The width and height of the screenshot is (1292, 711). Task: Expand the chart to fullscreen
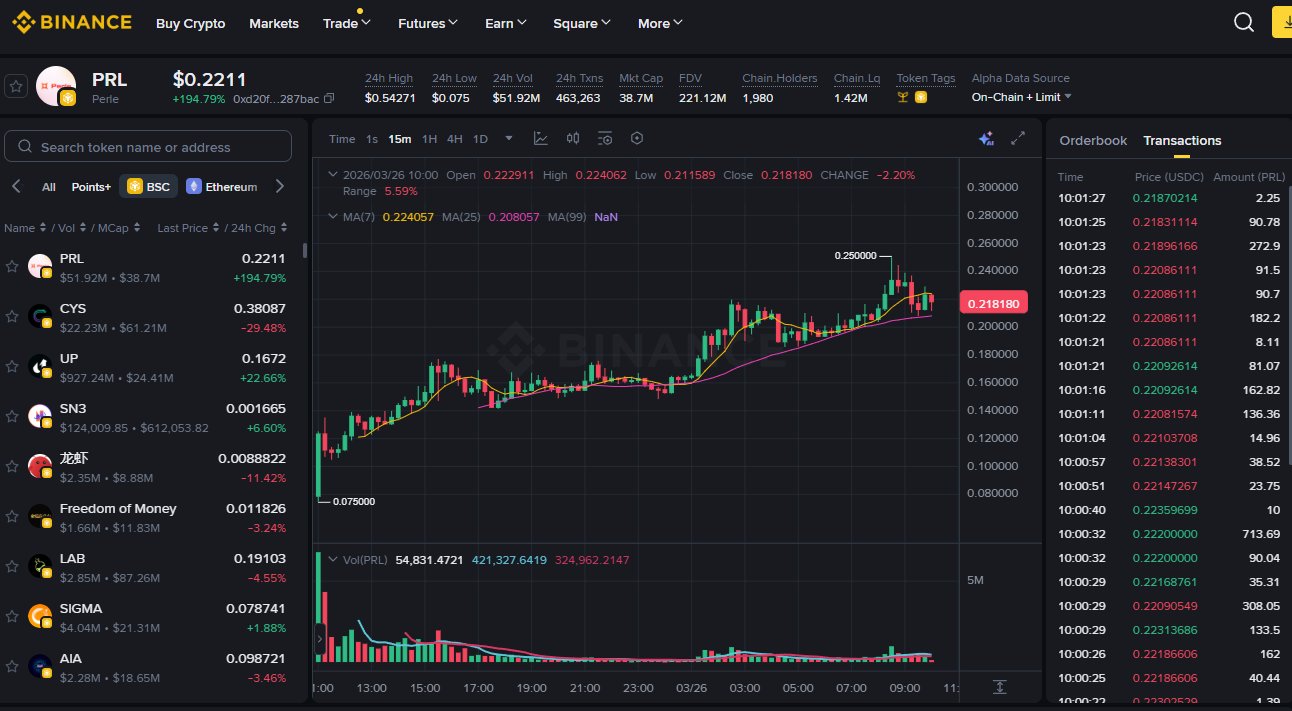tap(1019, 139)
